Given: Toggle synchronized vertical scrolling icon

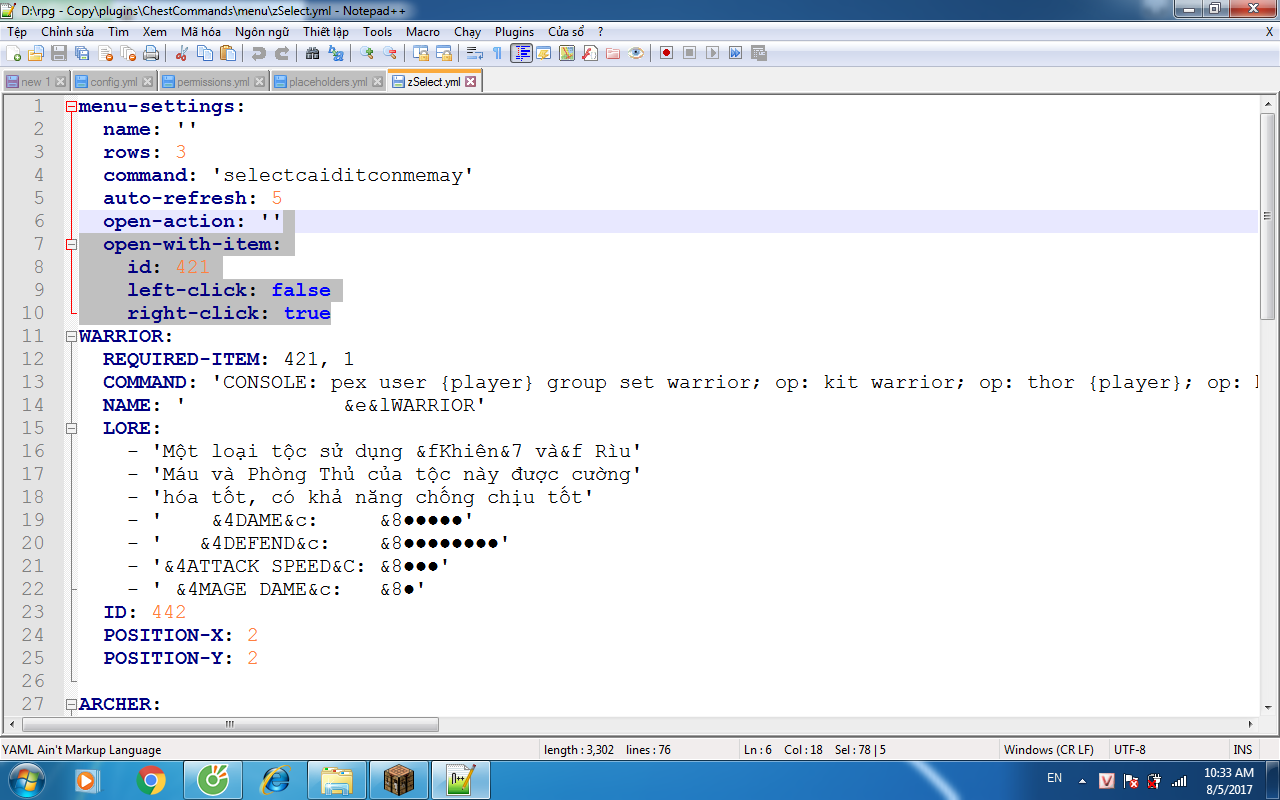Looking at the screenshot, I should pyautogui.click(x=421, y=53).
